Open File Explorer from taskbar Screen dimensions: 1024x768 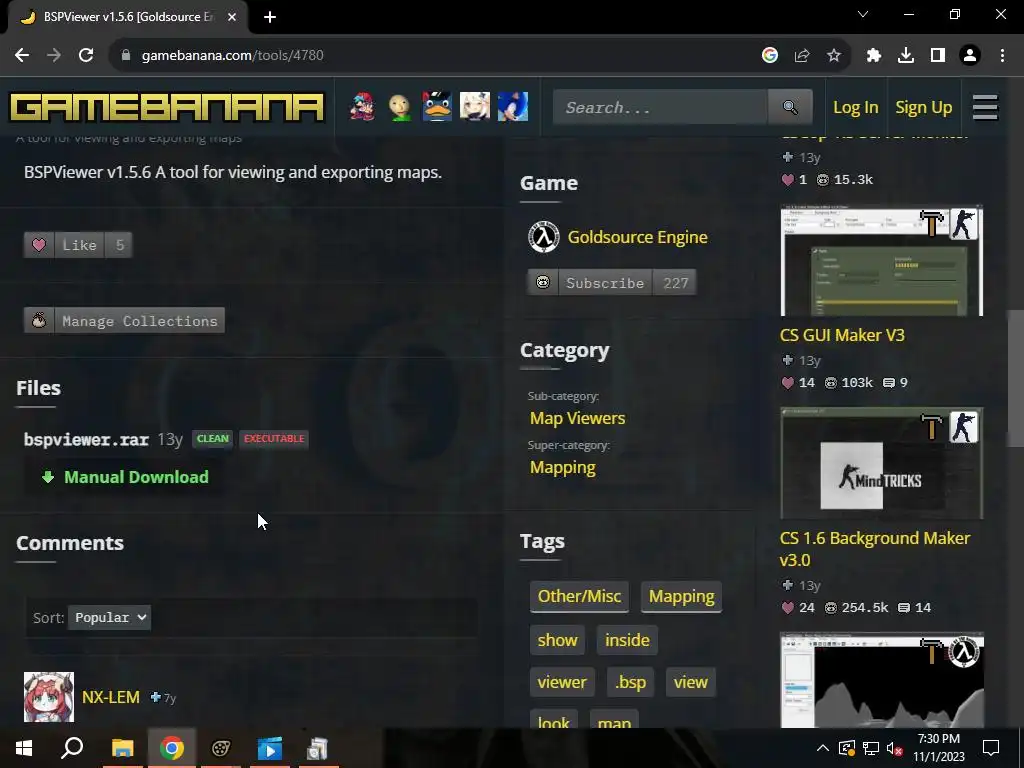(122, 748)
